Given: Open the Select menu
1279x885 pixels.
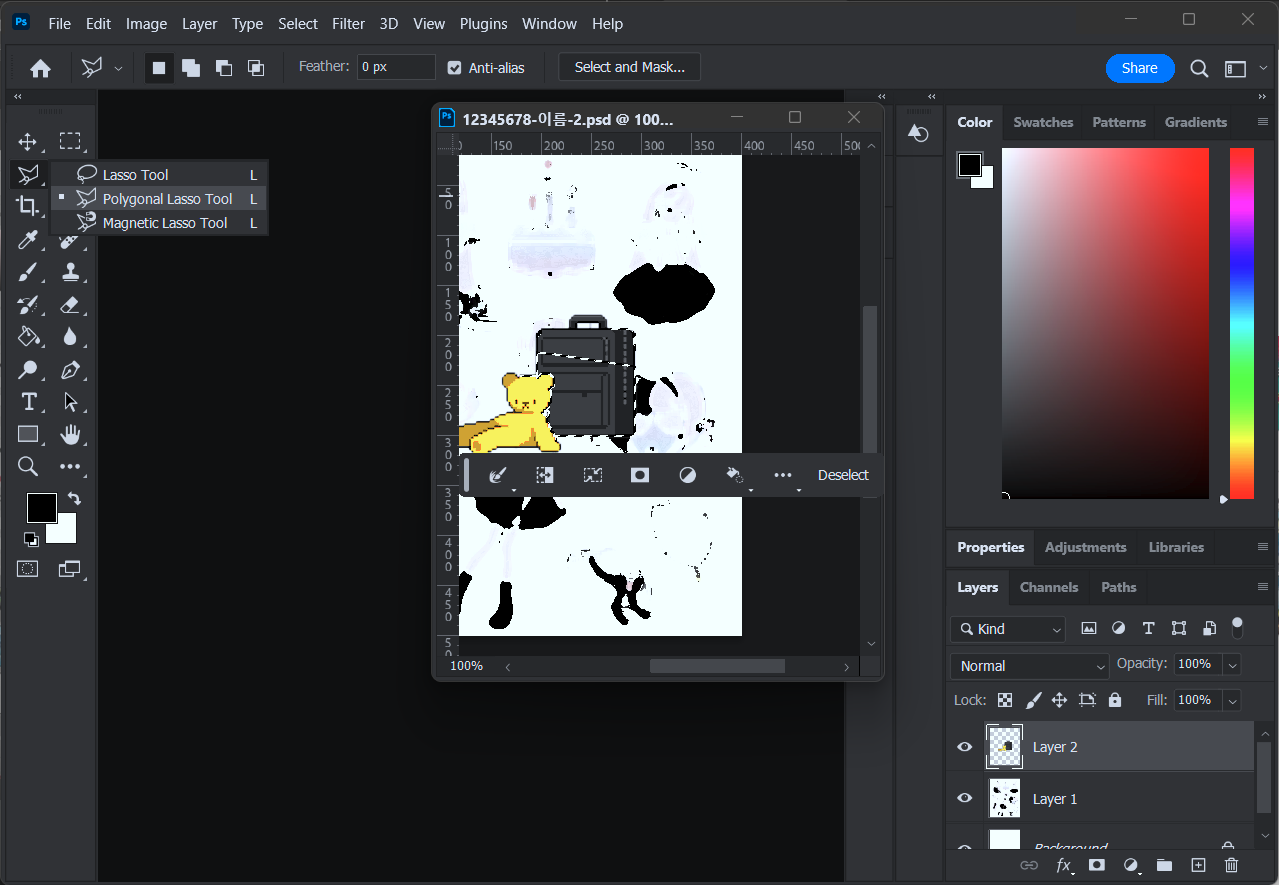Looking at the screenshot, I should click(x=297, y=23).
